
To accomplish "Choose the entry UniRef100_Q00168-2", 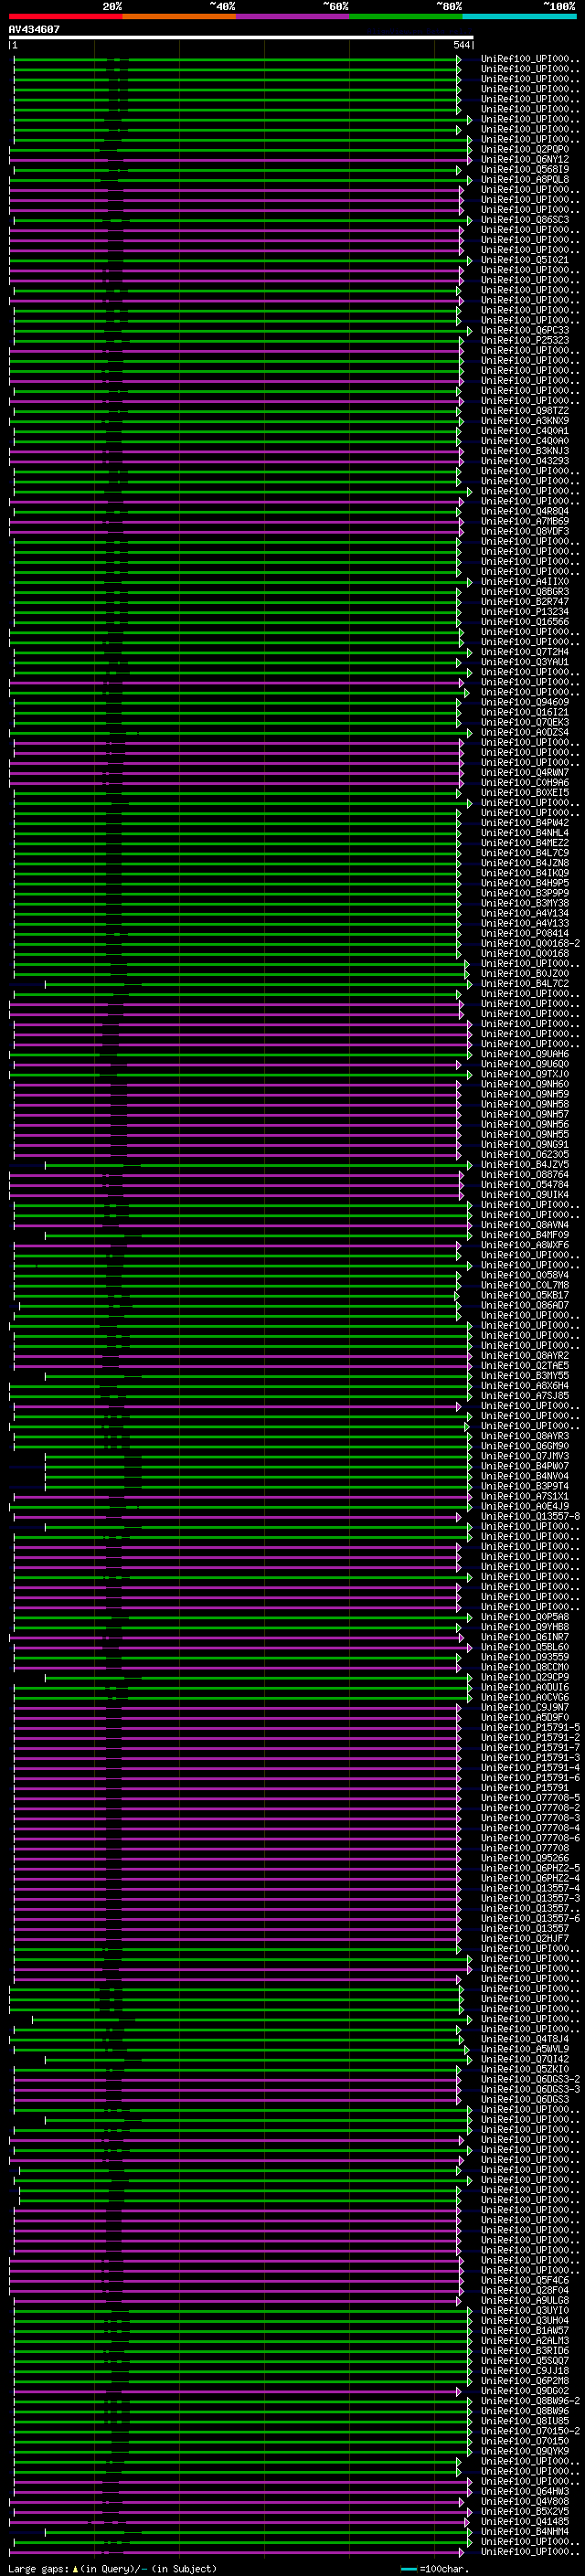I will [530, 944].
